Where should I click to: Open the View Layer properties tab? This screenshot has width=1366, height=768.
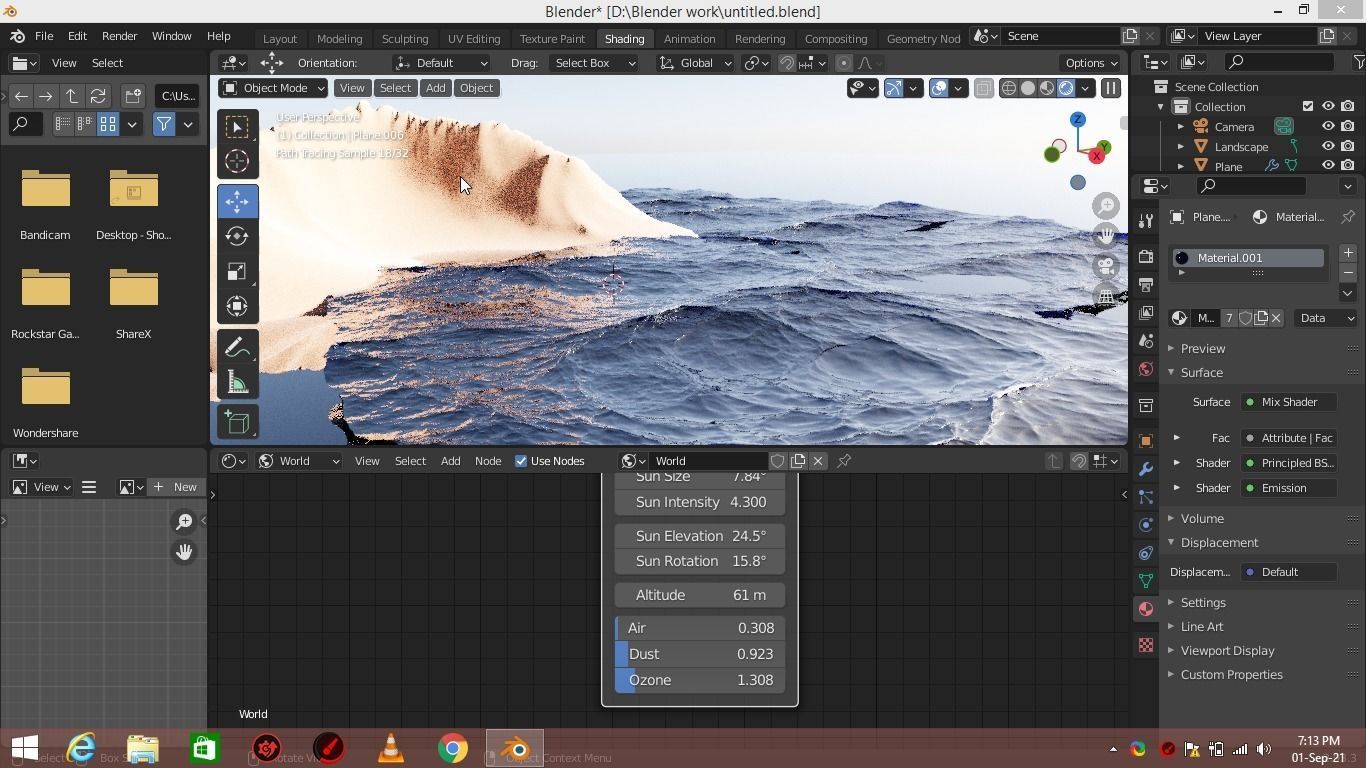coord(1146,313)
